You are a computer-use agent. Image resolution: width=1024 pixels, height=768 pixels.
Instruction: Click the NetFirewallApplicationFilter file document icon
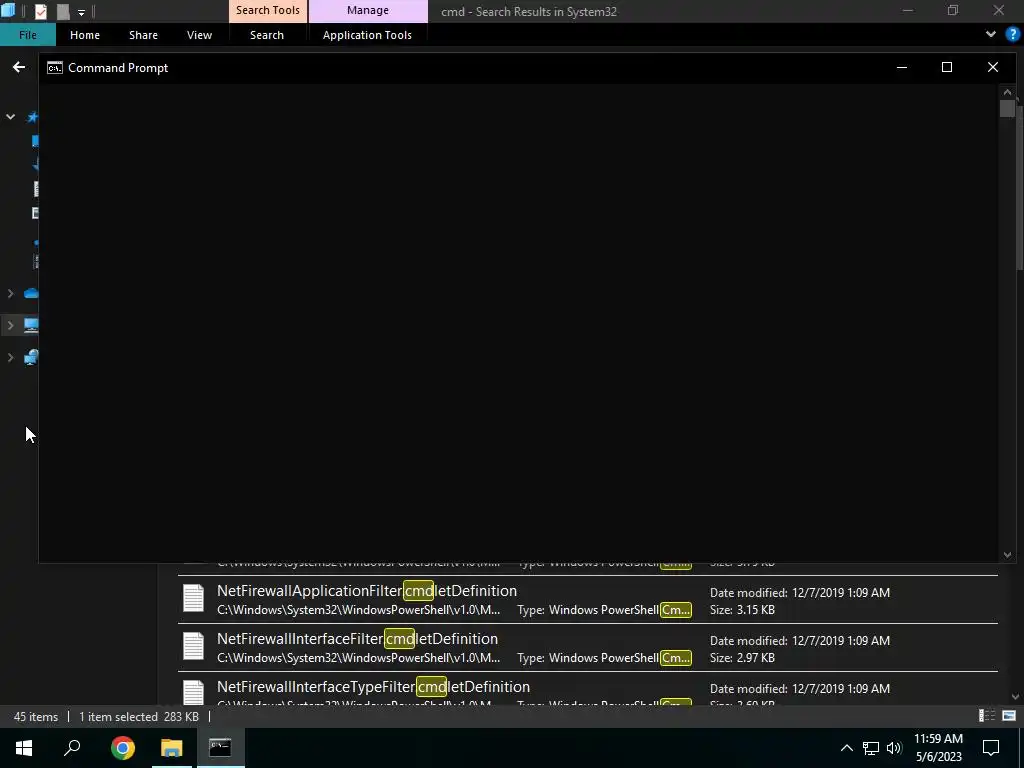pos(193,598)
